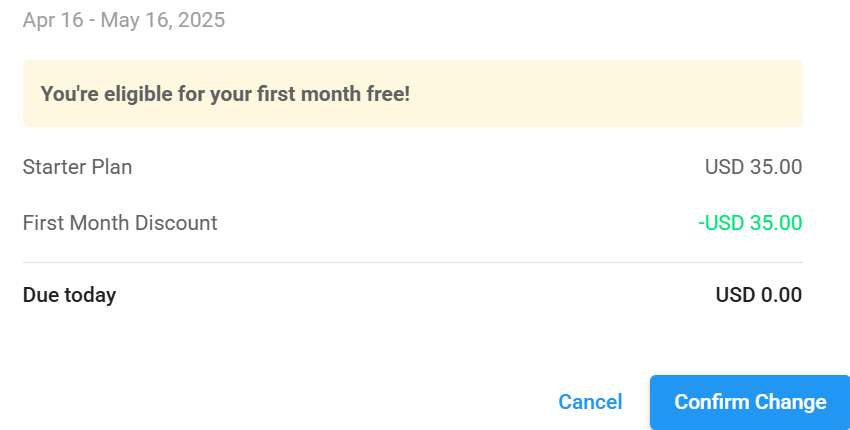Click the bold Due today summary row
850x430 pixels.
(412, 295)
